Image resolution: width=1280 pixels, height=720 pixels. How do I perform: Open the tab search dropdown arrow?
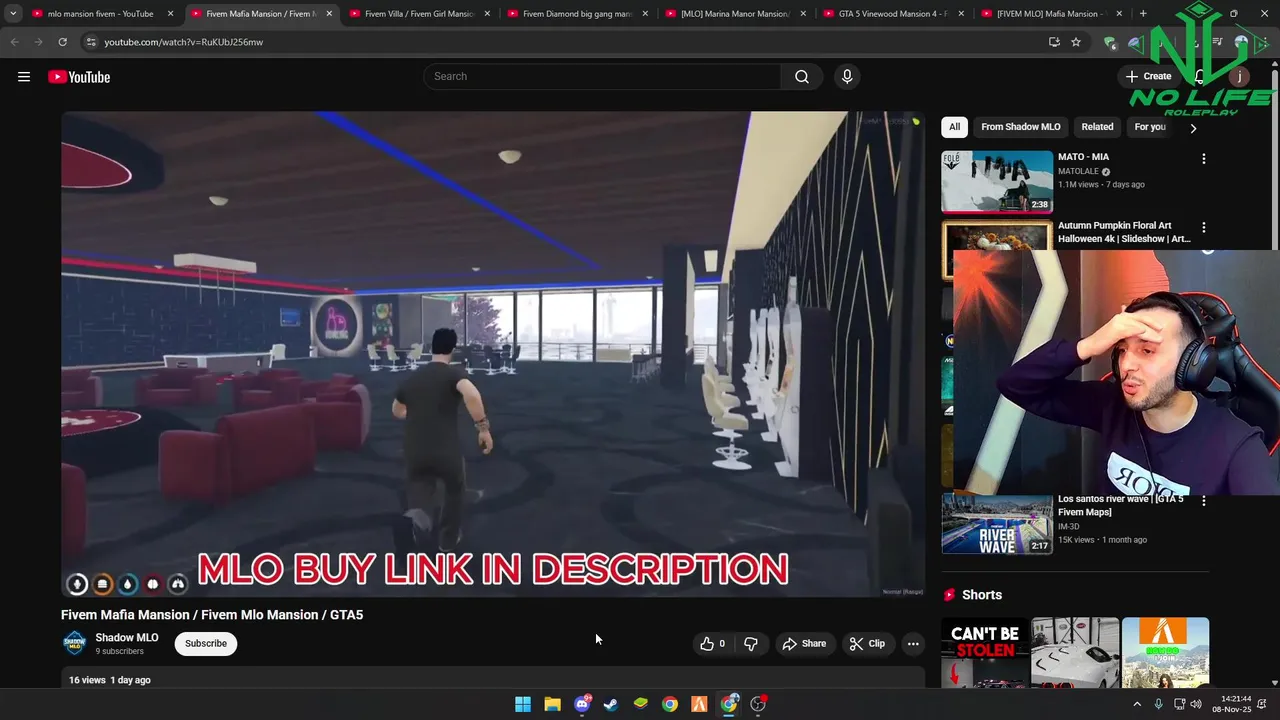[x=13, y=14]
